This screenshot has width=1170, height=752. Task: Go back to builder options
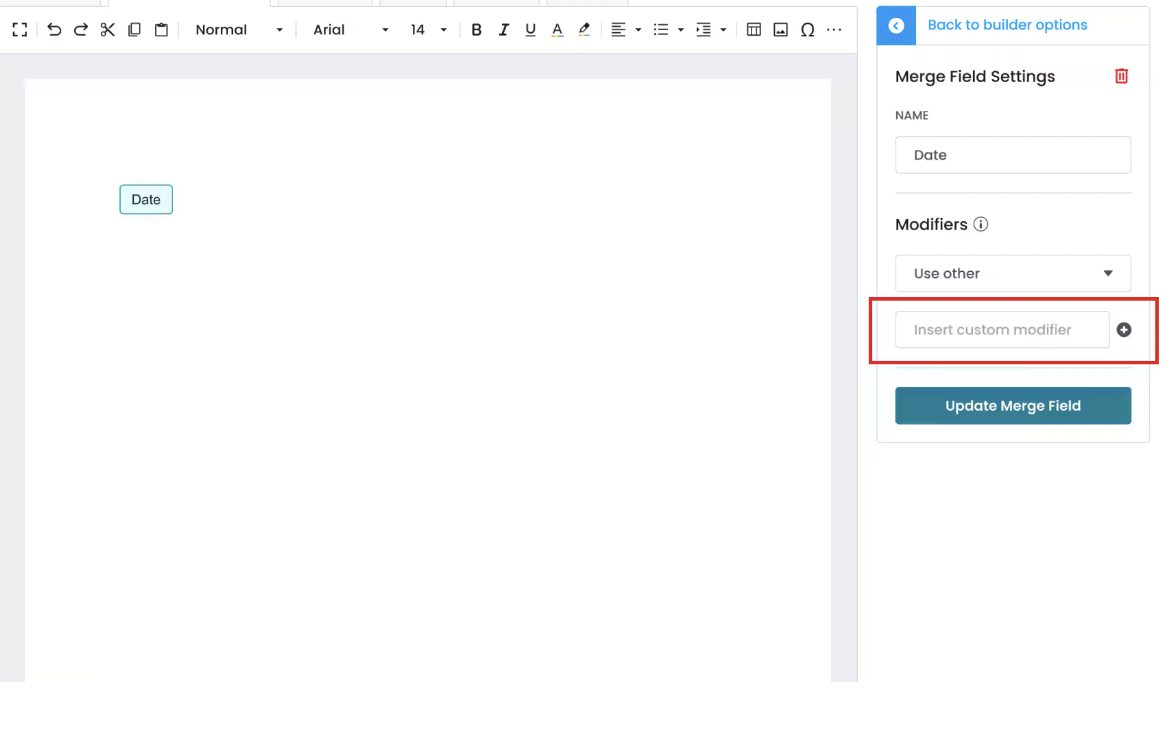[x=1007, y=24]
